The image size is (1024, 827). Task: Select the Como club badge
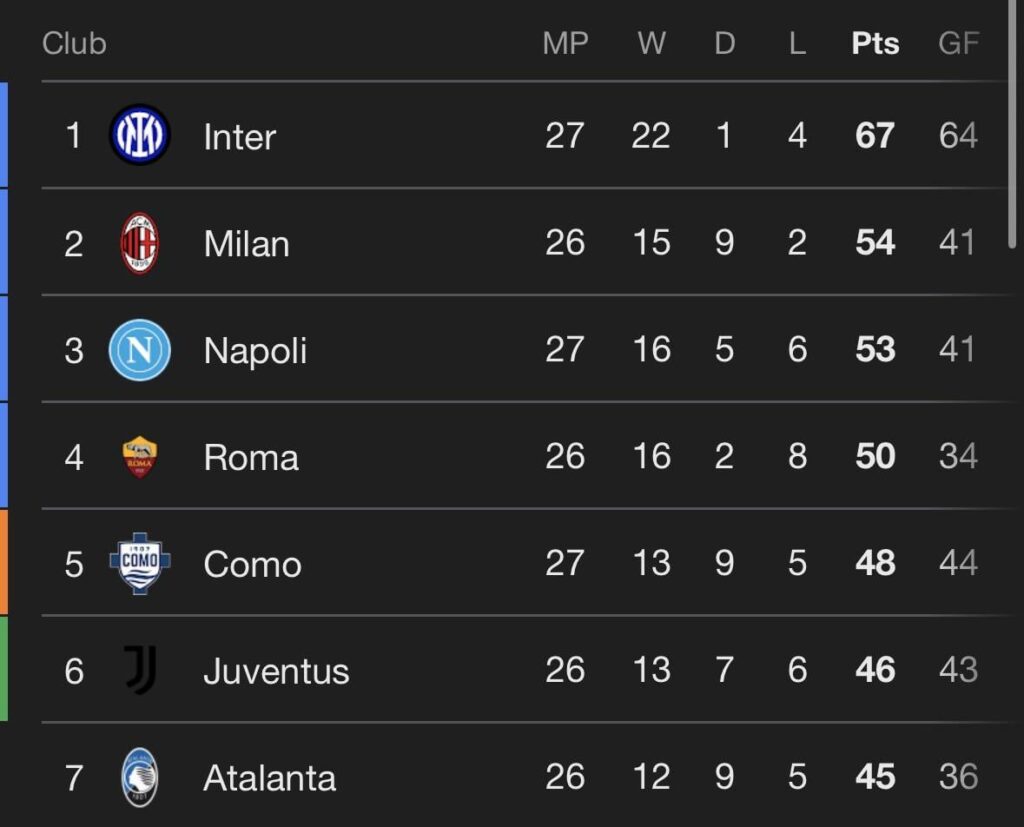(x=140, y=564)
